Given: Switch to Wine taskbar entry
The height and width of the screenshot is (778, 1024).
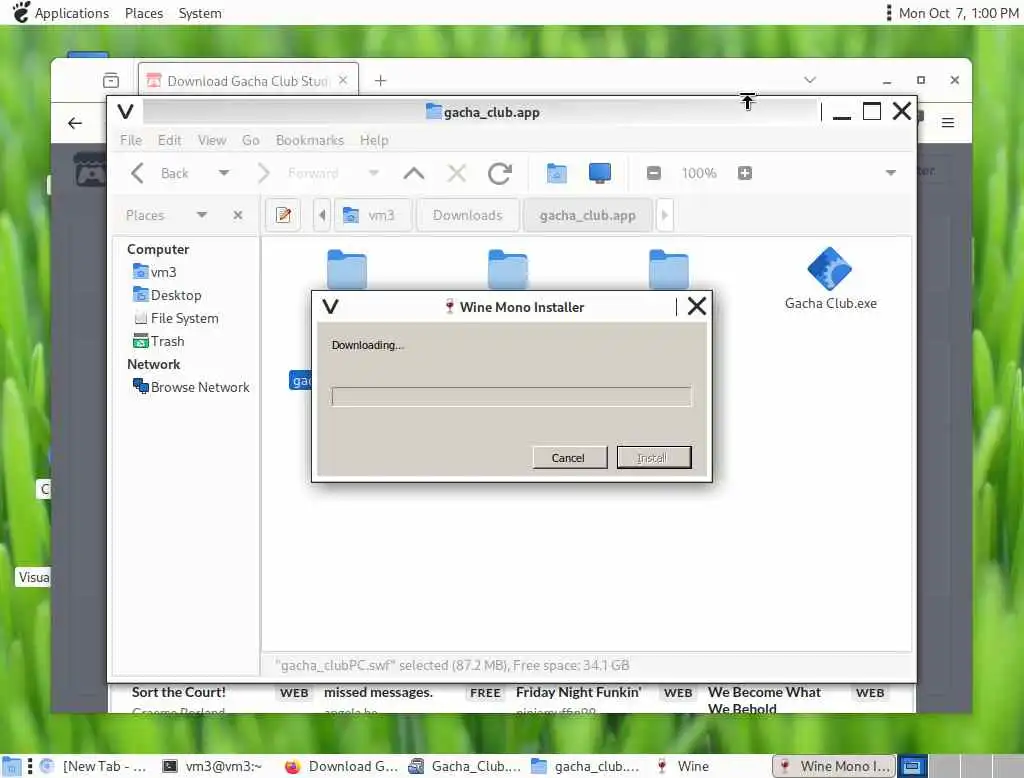Looking at the screenshot, I should [683, 766].
